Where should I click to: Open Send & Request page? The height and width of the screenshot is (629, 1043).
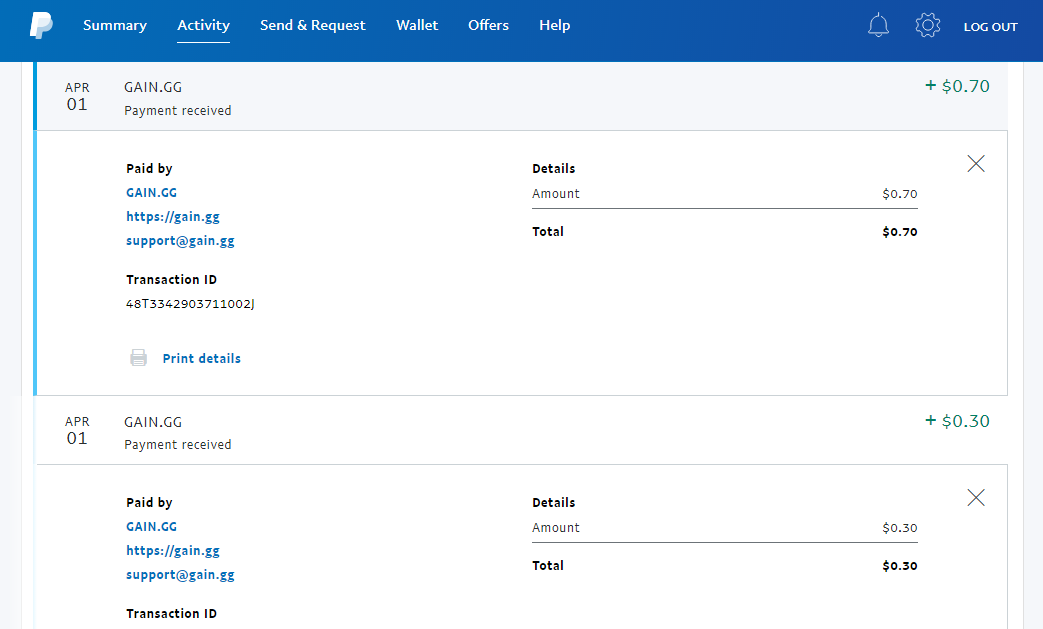(x=313, y=26)
